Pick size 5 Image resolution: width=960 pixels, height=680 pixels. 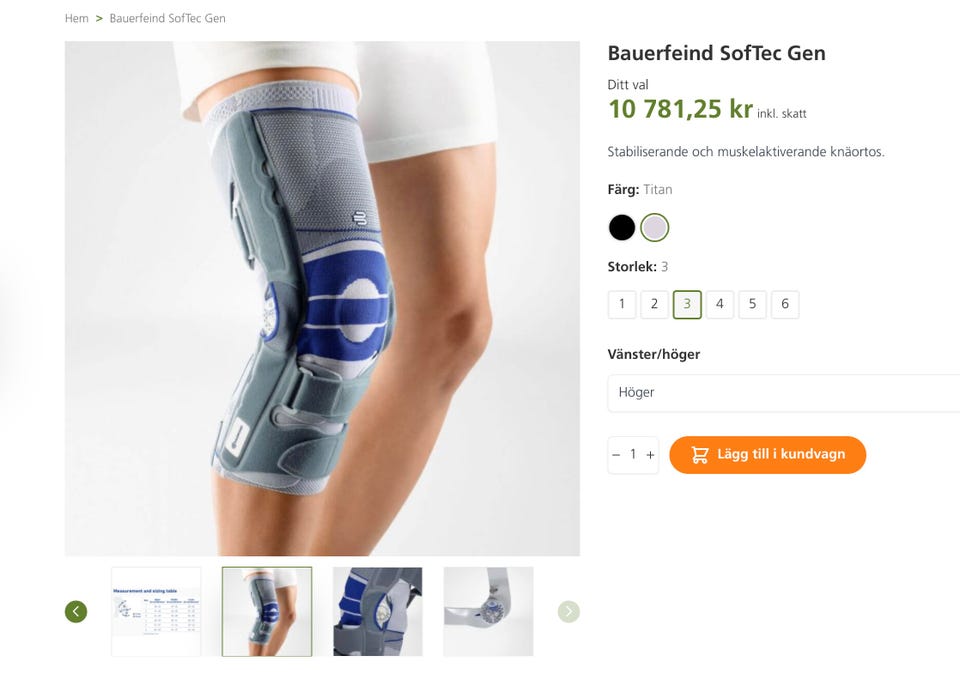(752, 304)
